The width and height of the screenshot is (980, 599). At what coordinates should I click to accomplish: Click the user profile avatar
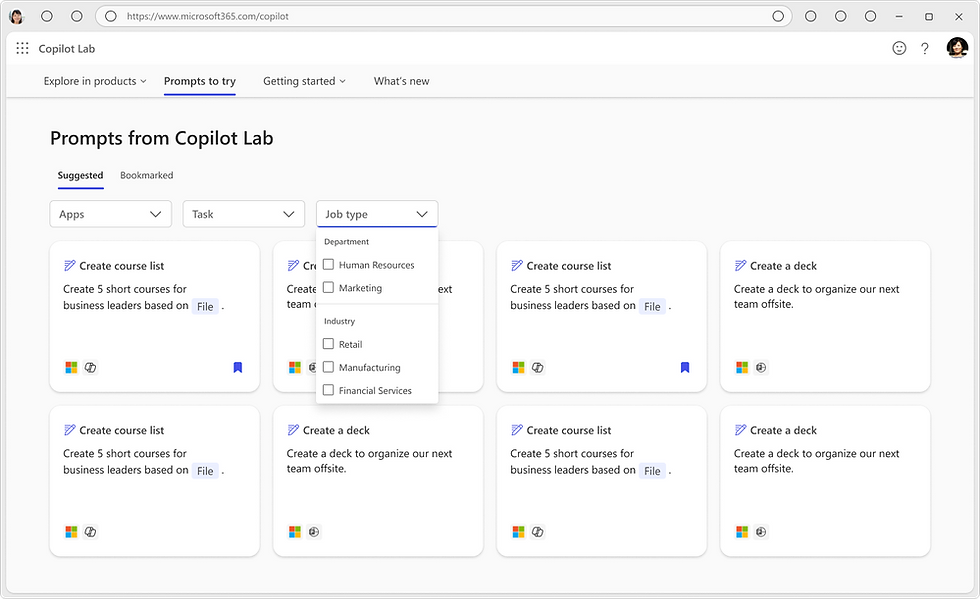(x=957, y=48)
